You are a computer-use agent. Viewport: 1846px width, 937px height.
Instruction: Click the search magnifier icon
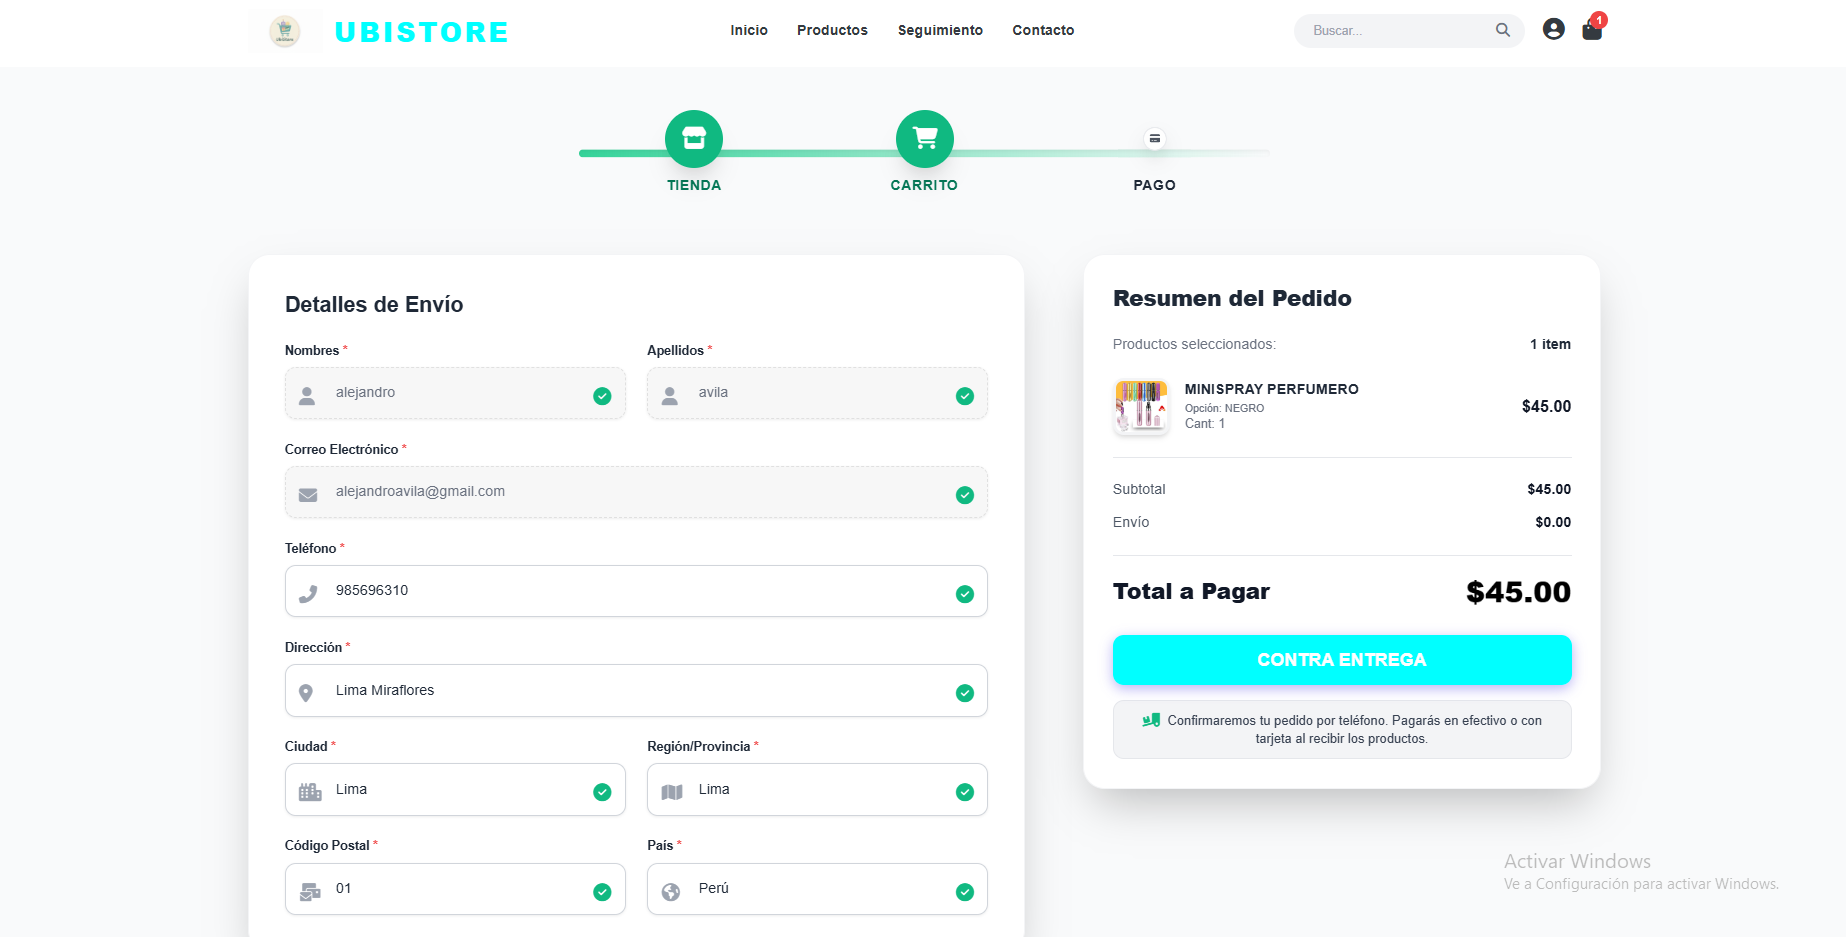point(1502,30)
